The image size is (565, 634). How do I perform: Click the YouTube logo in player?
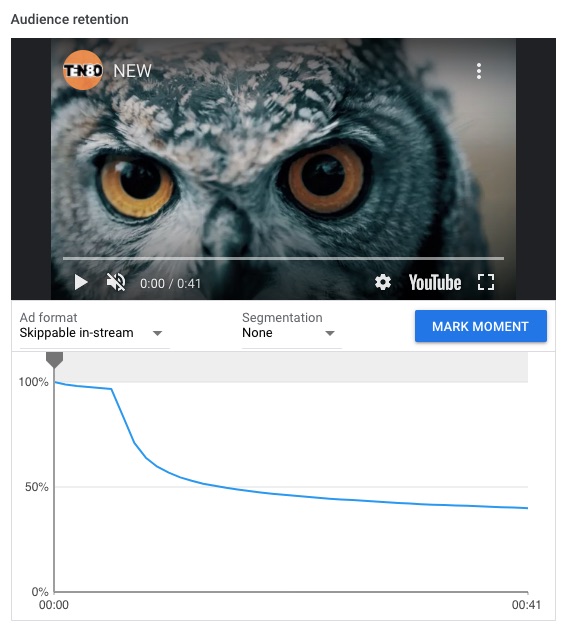pos(434,282)
